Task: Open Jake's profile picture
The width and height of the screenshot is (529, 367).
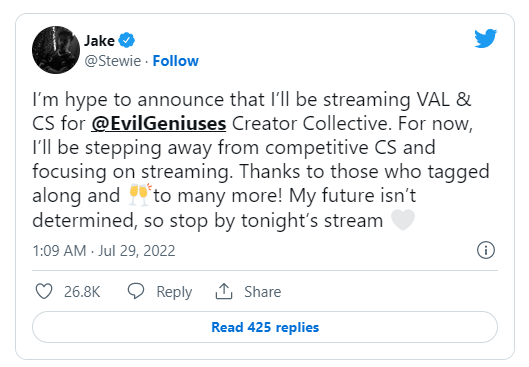Action: point(56,50)
